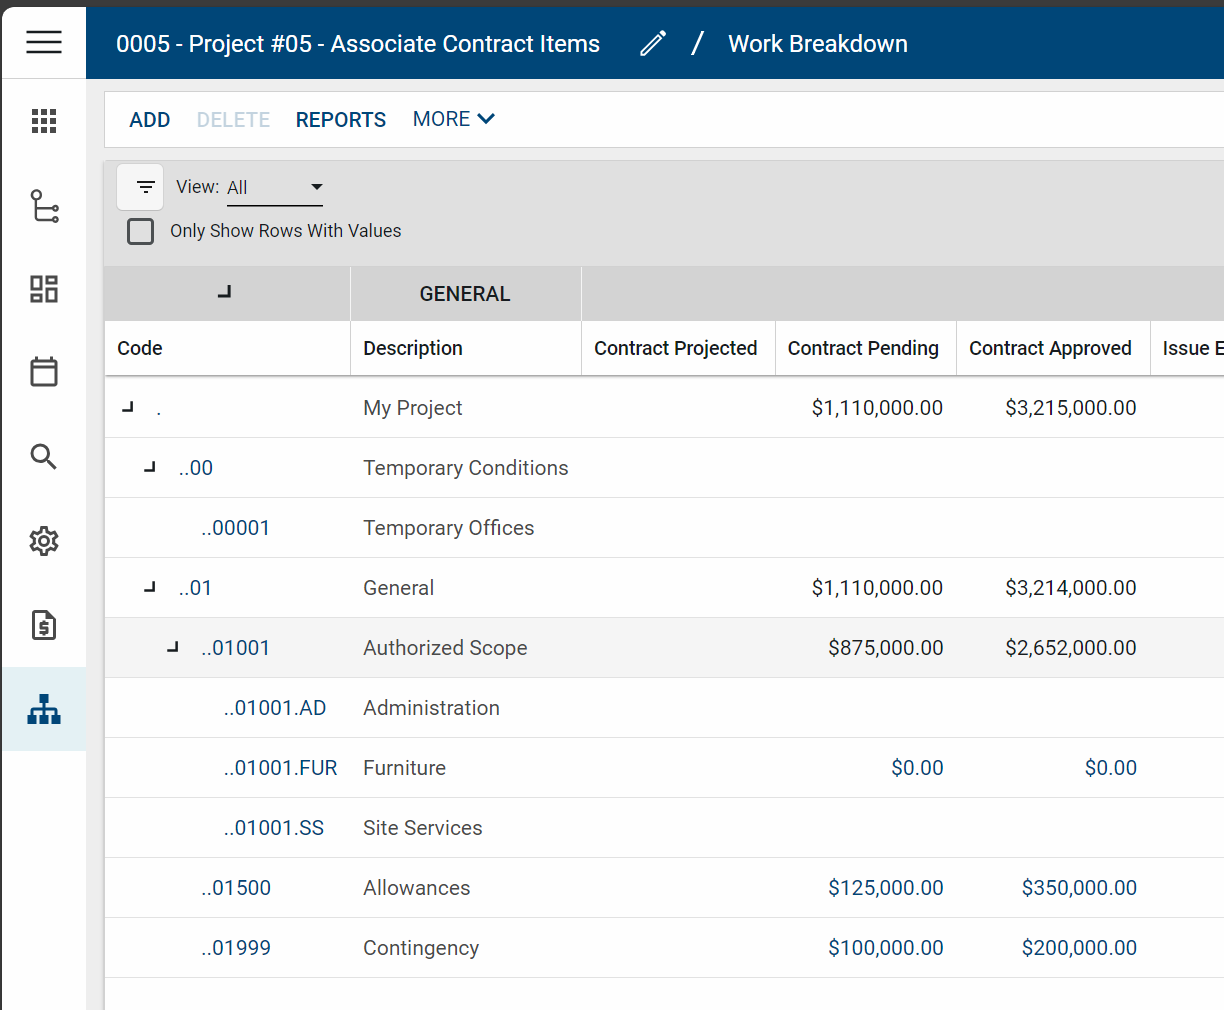Collapse the ..00 Temporary Conditions row
This screenshot has height=1010, width=1224.
point(150,467)
